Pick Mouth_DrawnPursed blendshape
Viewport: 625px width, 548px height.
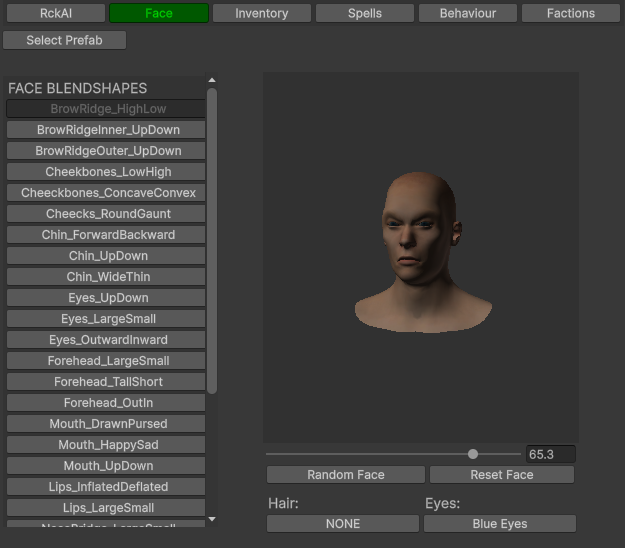click(x=106, y=424)
